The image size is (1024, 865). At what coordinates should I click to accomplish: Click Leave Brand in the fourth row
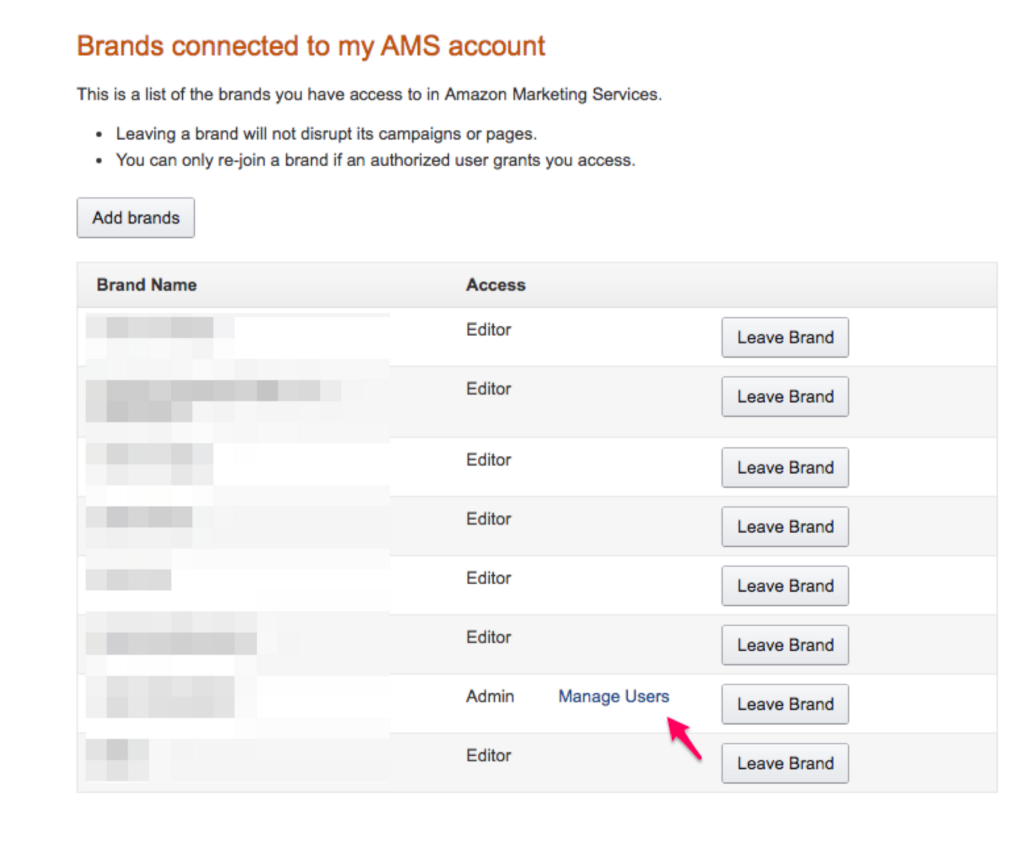785,526
